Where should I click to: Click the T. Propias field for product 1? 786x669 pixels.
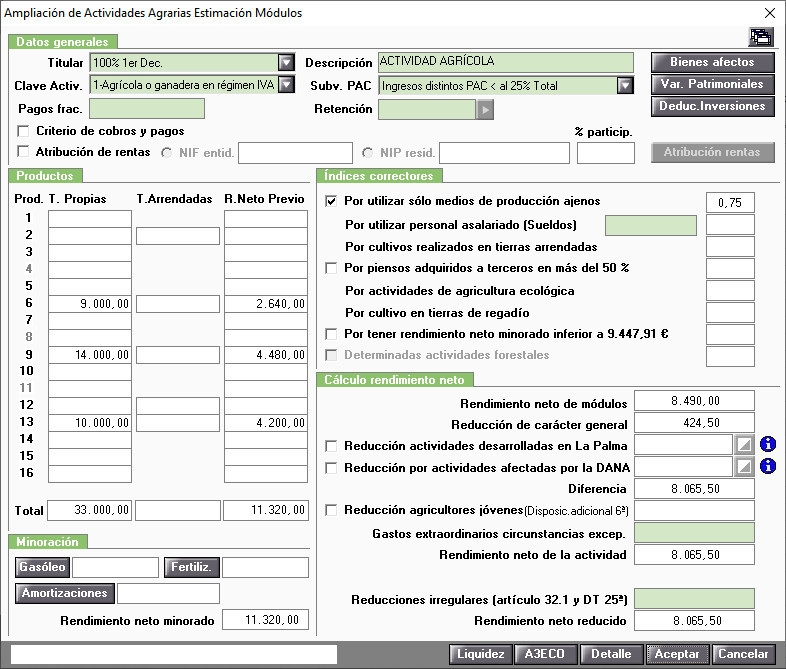(90, 219)
